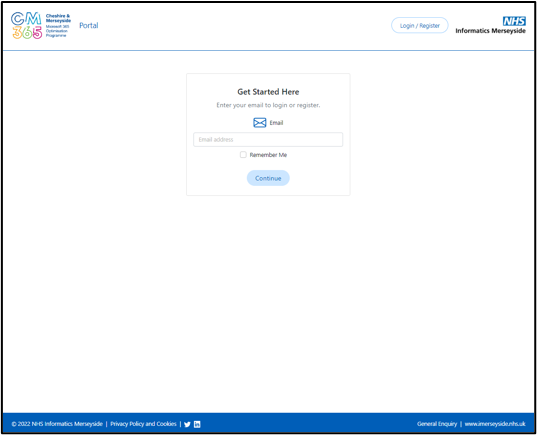537x435 pixels.
Task: Tick the Remember Me checkbox
Action: [243, 155]
